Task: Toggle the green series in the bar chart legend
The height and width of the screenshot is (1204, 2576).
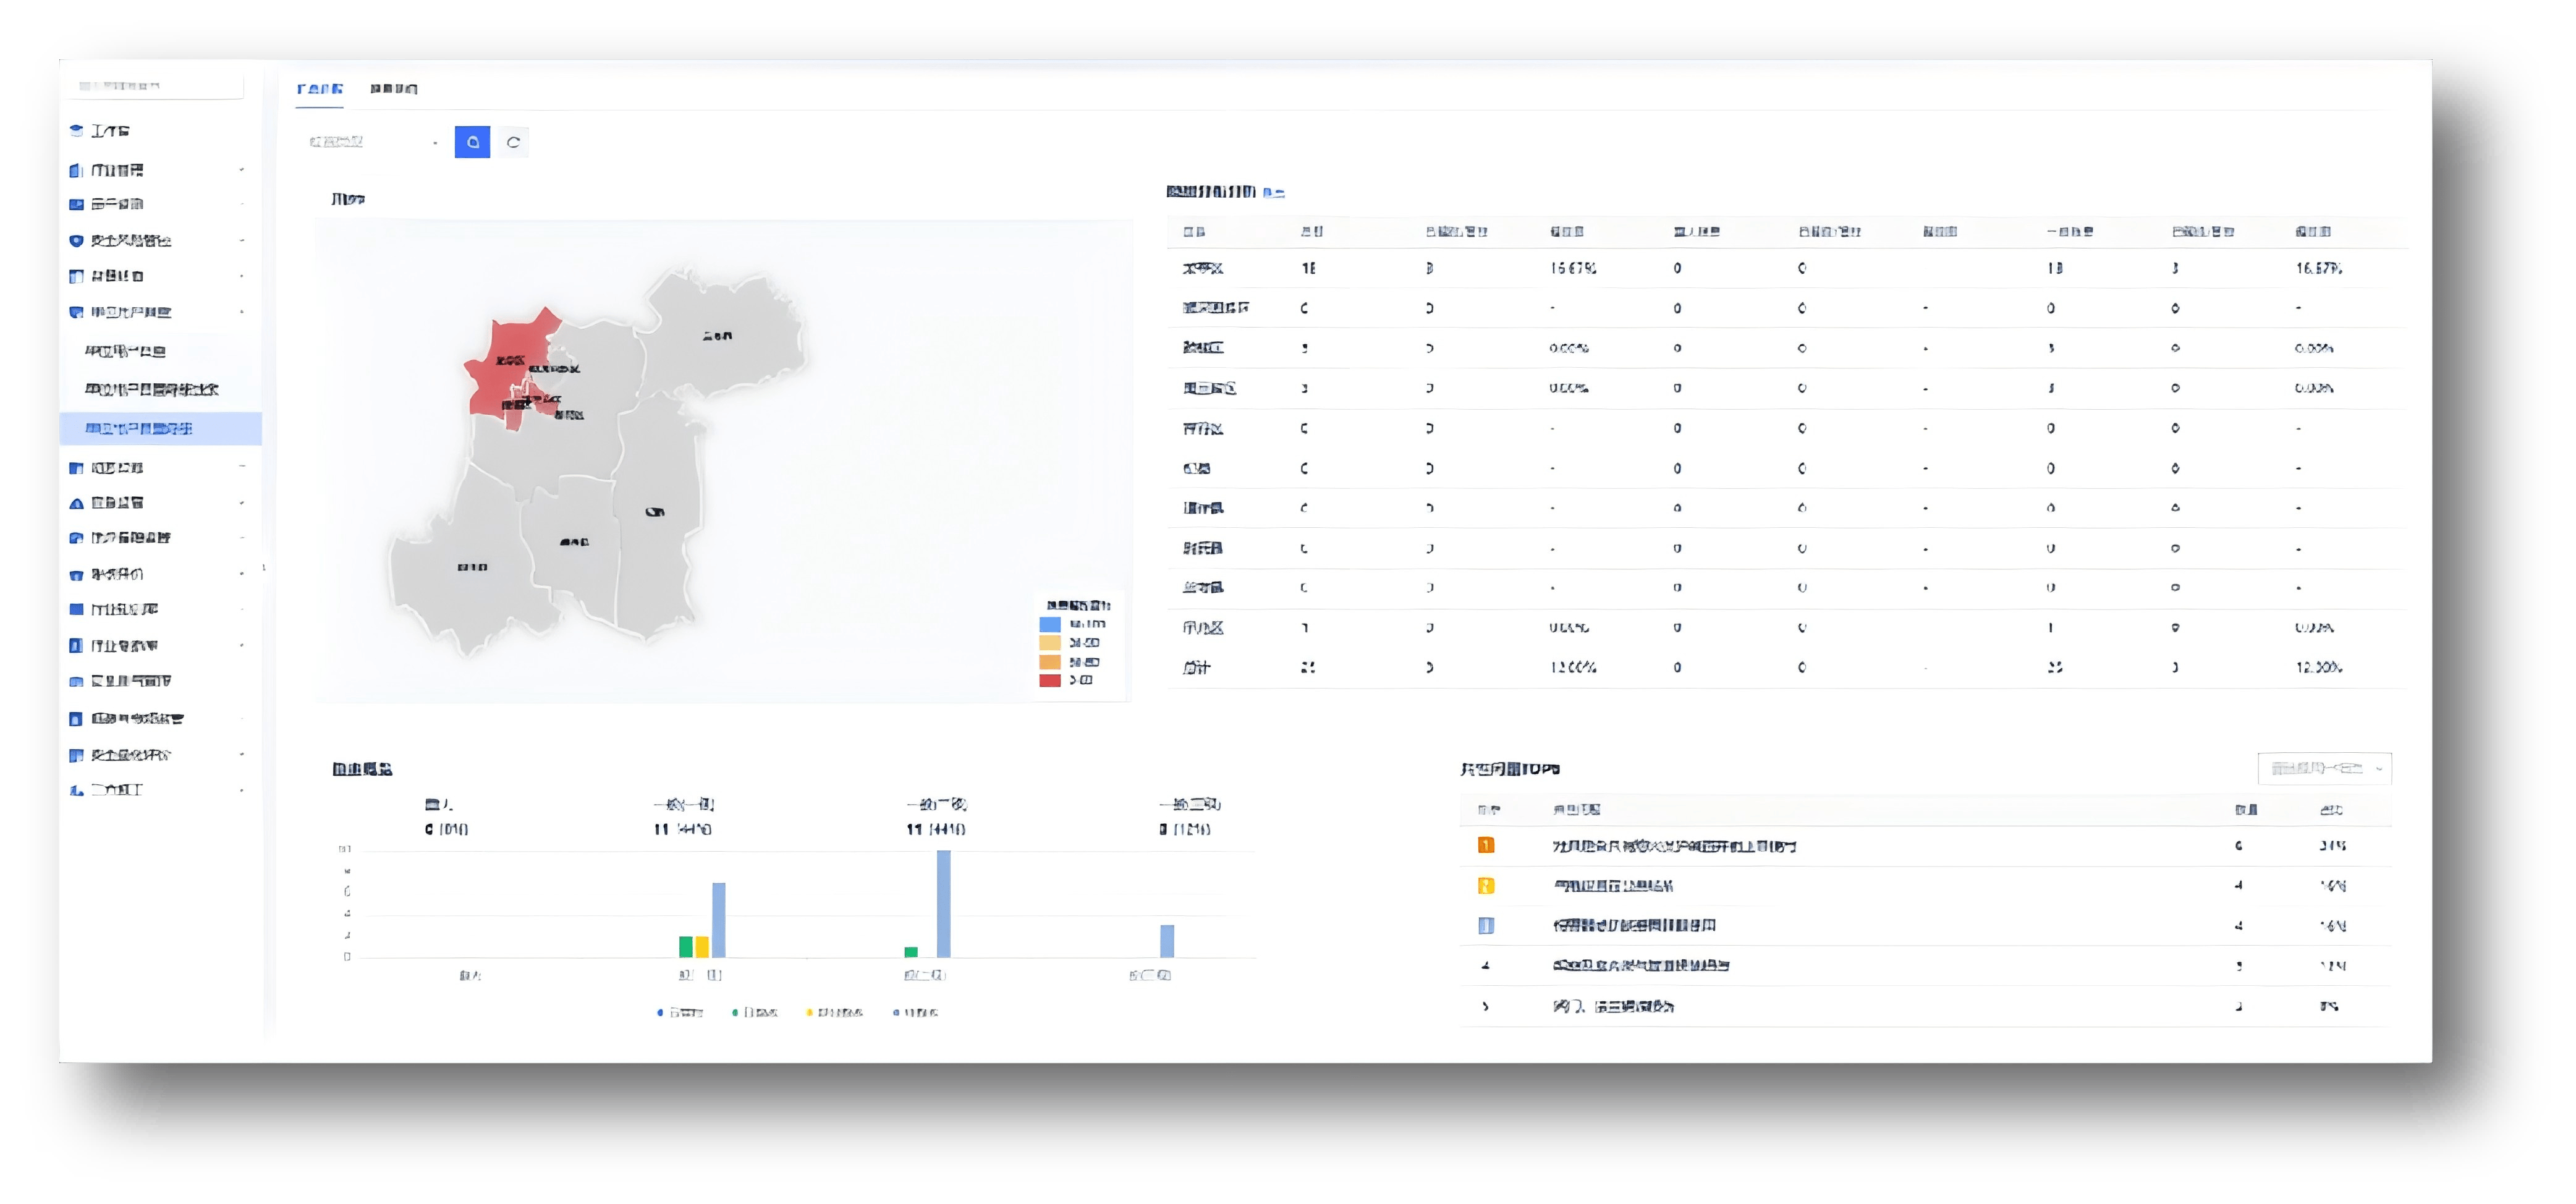Action: [754, 1013]
